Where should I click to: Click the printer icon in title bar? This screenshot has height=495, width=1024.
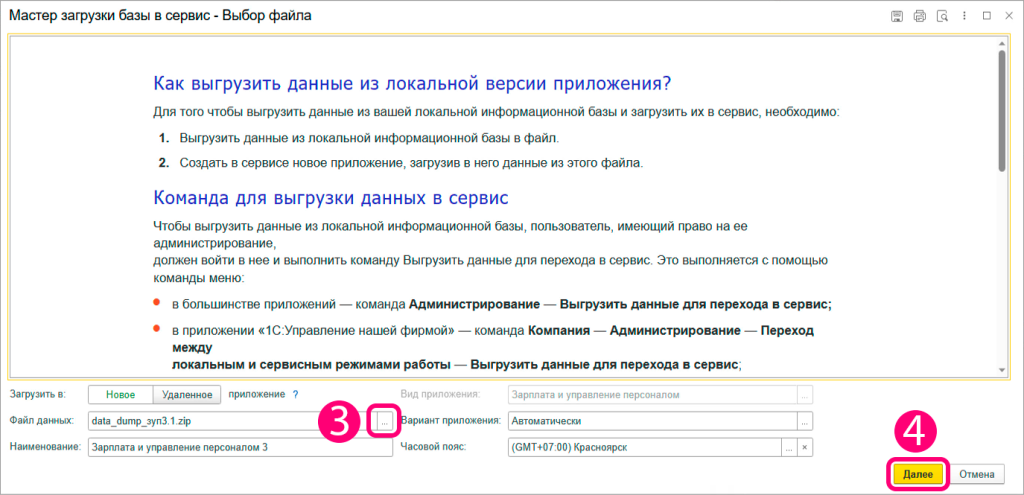click(x=919, y=16)
